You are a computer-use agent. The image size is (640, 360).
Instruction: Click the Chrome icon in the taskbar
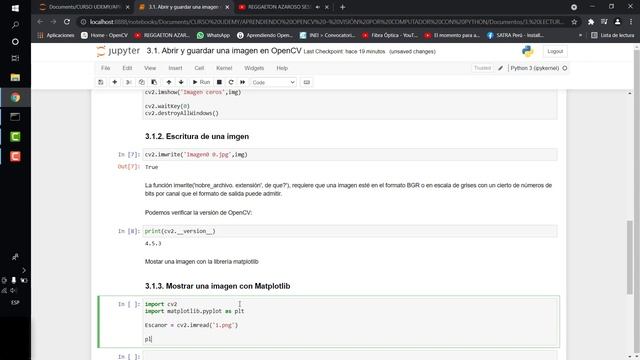(15, 97)
